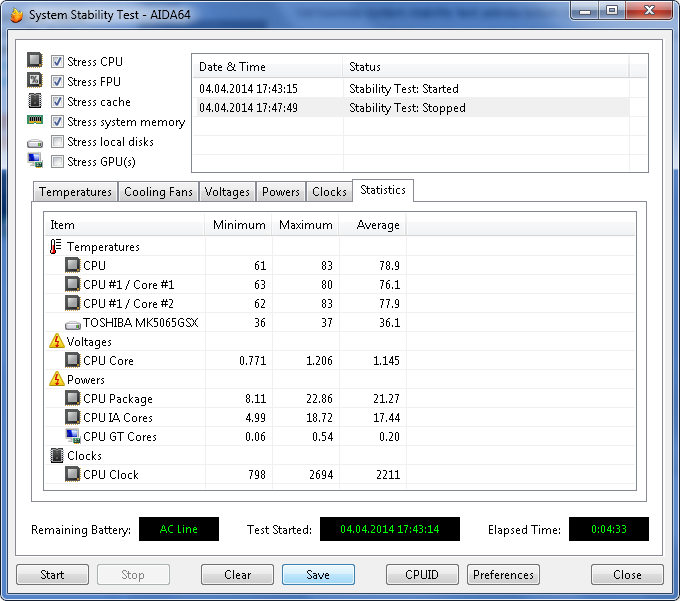Enable the Stress GPU(s) checkbox

[58, 162]
